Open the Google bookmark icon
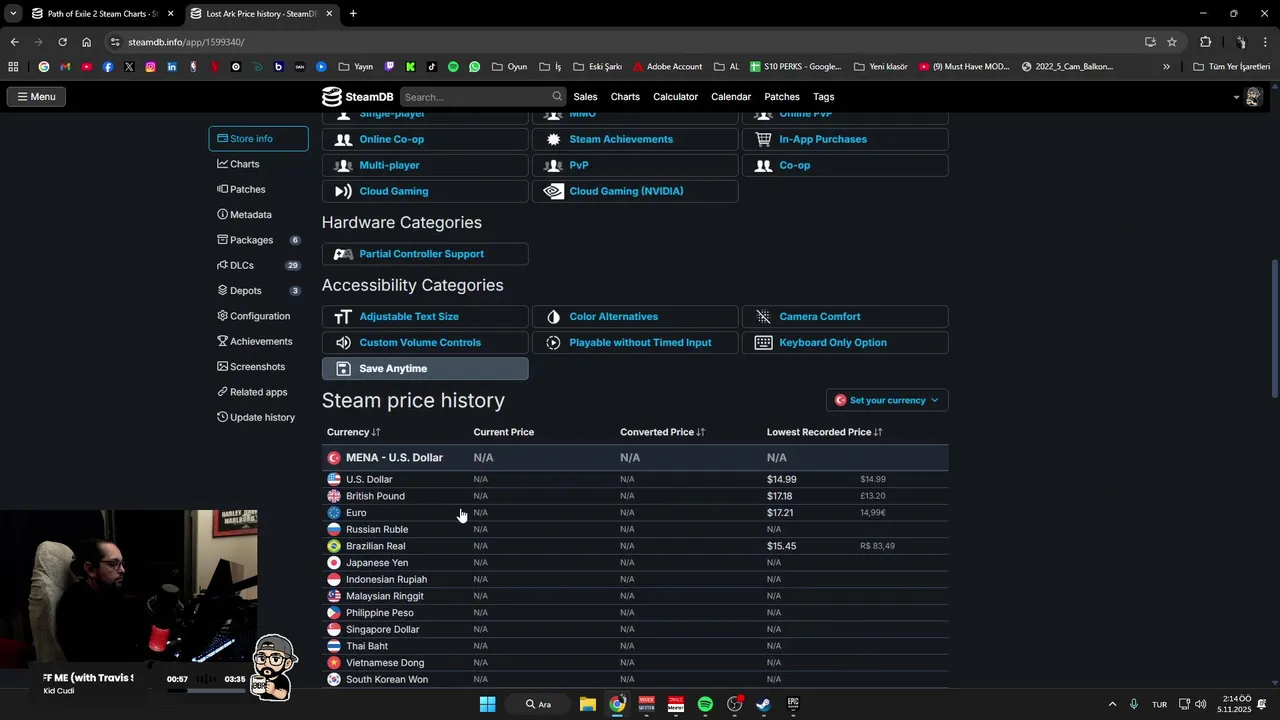The height and width of the screenshot is (720, 1280). coord(43,67)
